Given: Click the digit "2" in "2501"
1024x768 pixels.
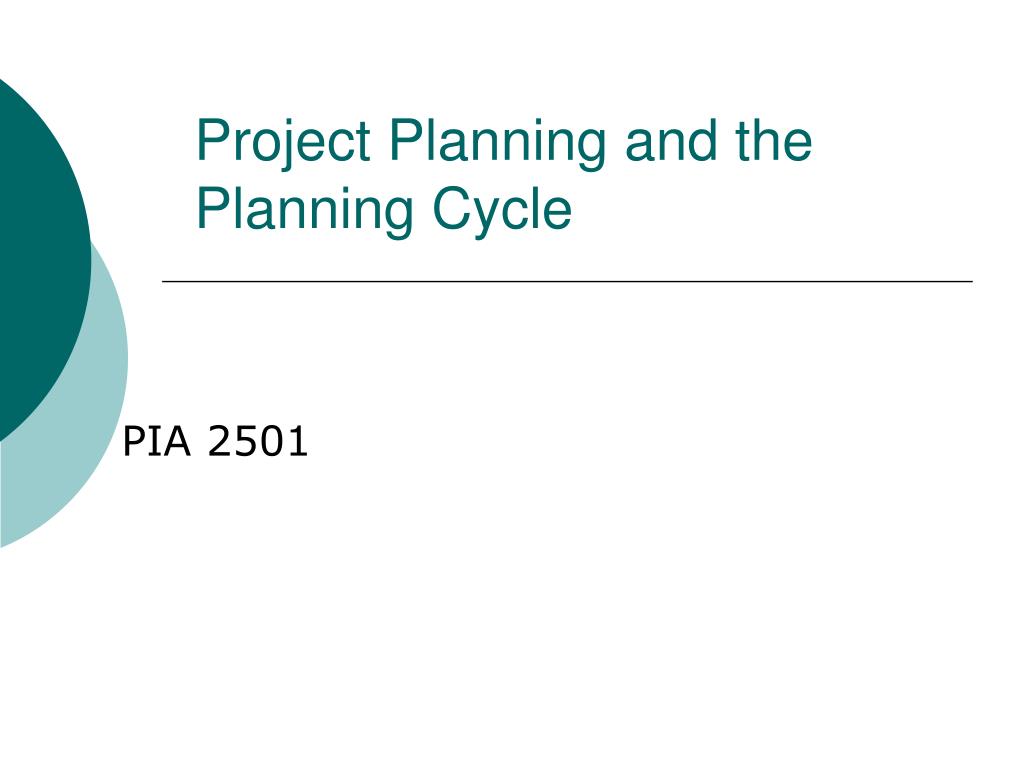Looking at the screenshot, I should tap(220, 441).
